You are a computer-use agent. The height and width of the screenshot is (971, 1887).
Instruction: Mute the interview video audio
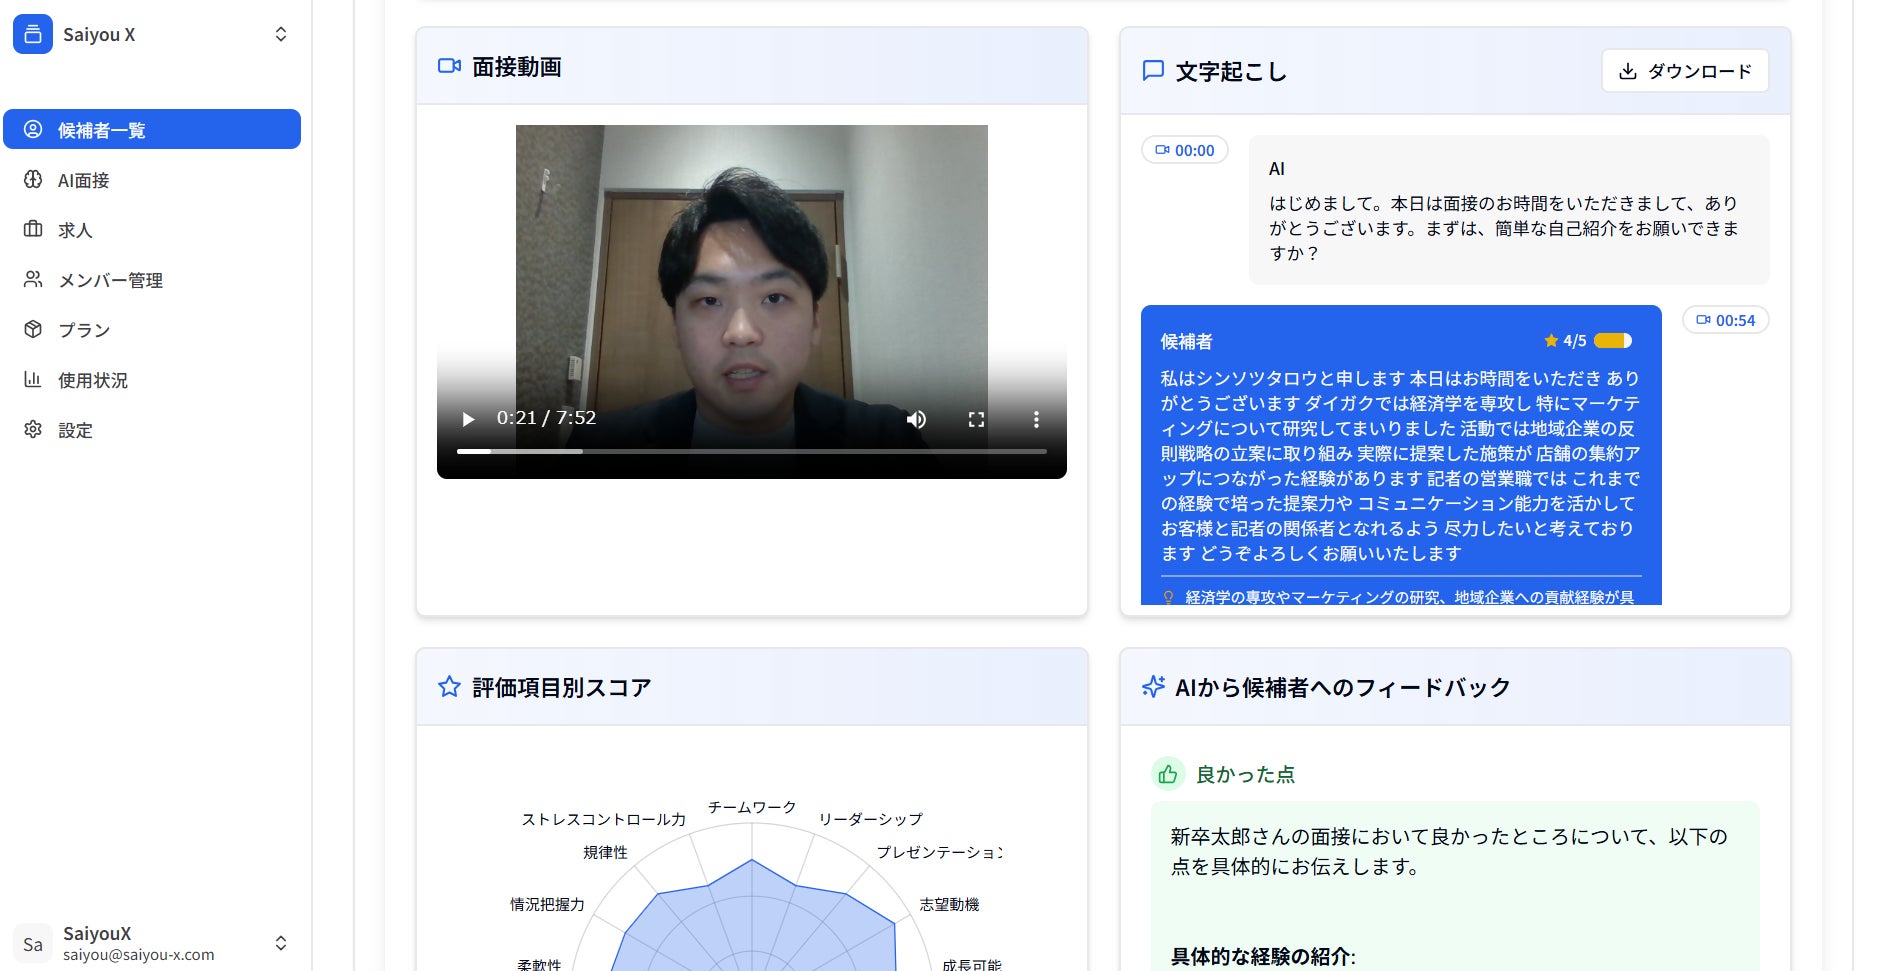916,419
